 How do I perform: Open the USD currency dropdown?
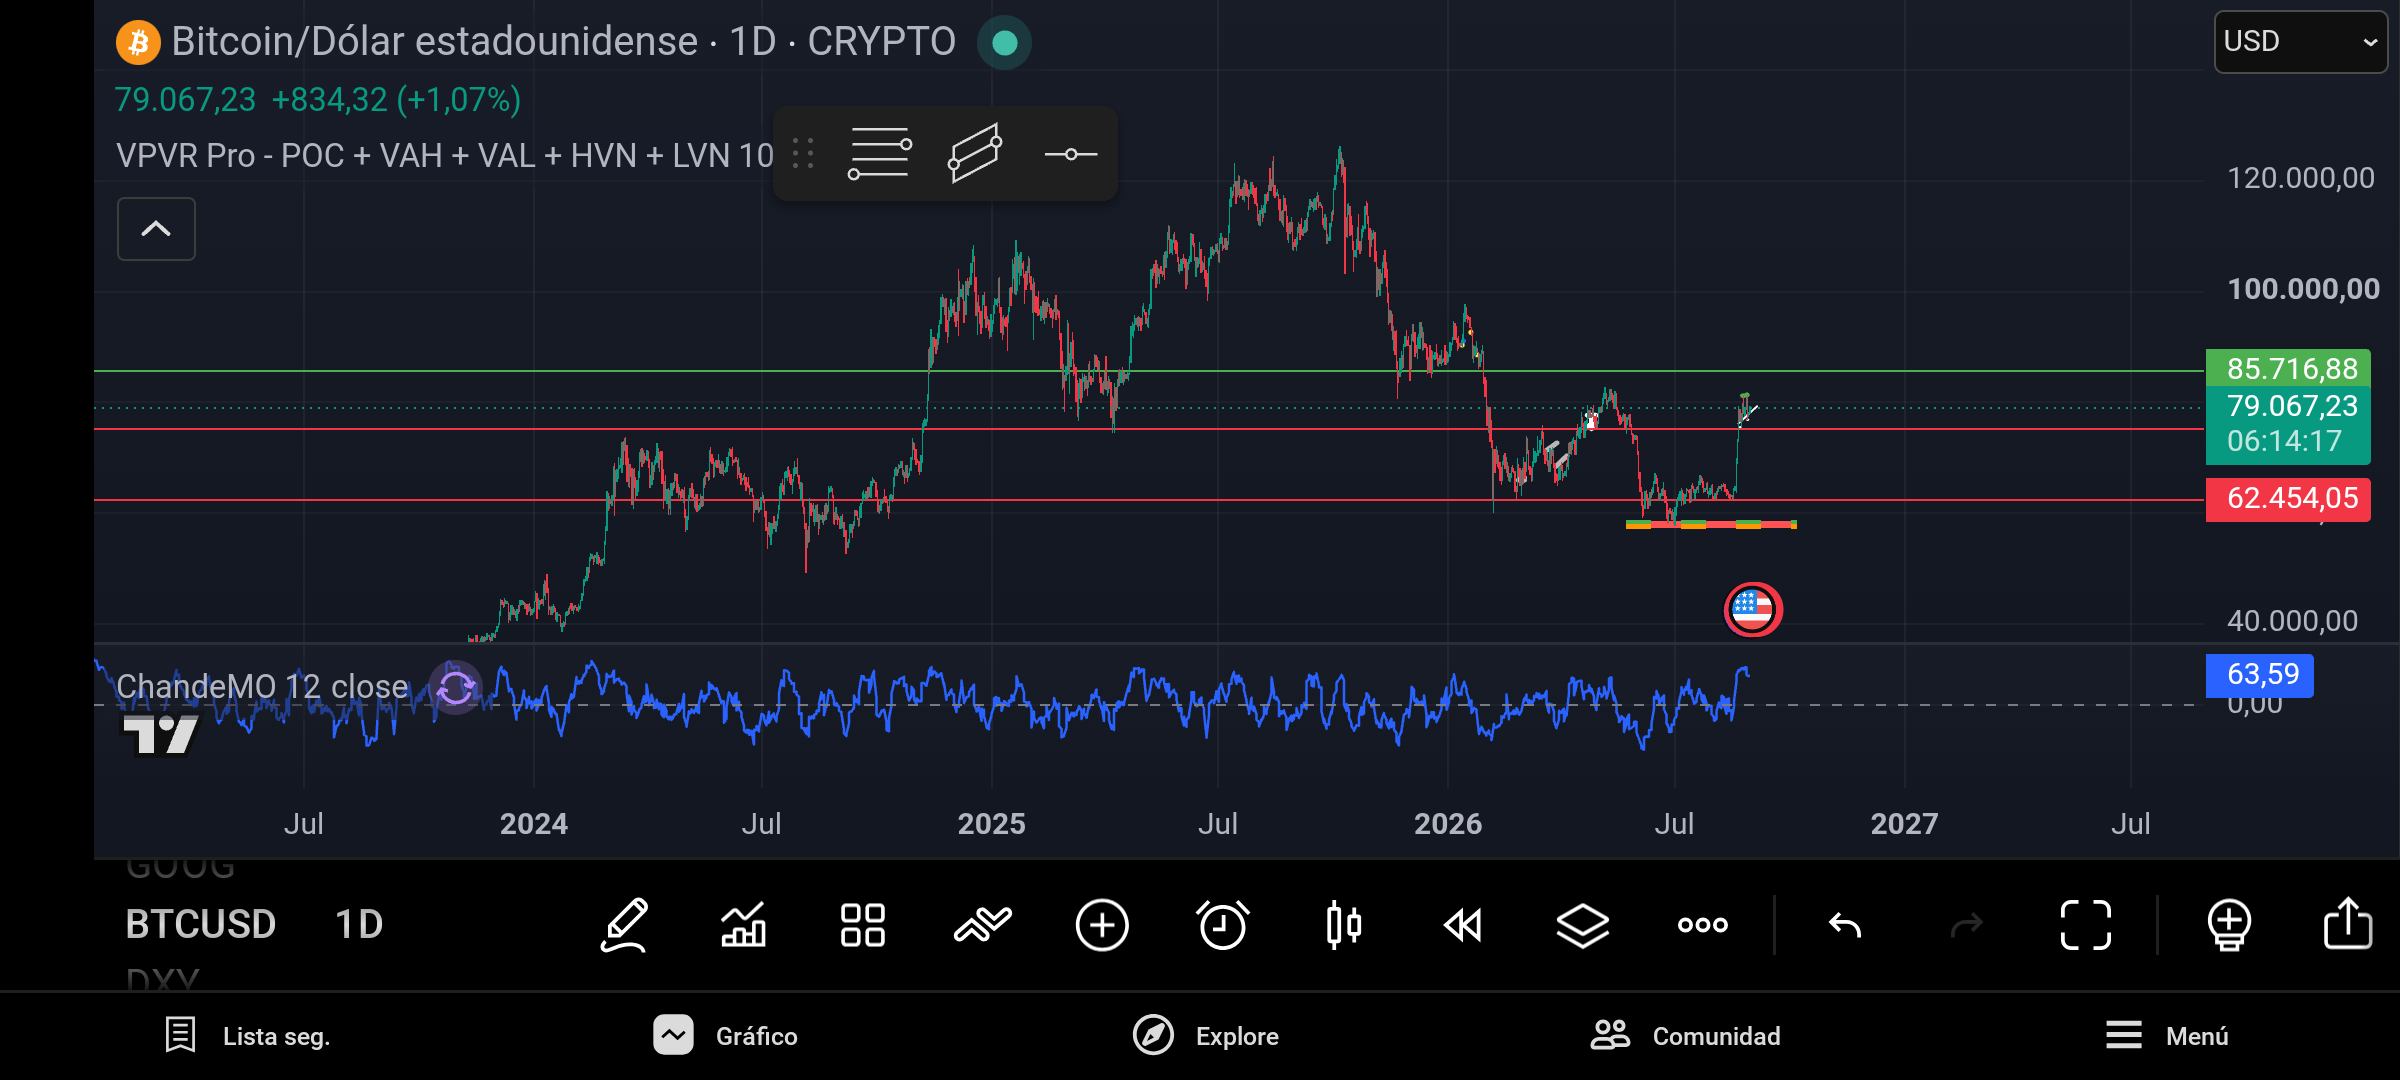(x=2300, y=42)
